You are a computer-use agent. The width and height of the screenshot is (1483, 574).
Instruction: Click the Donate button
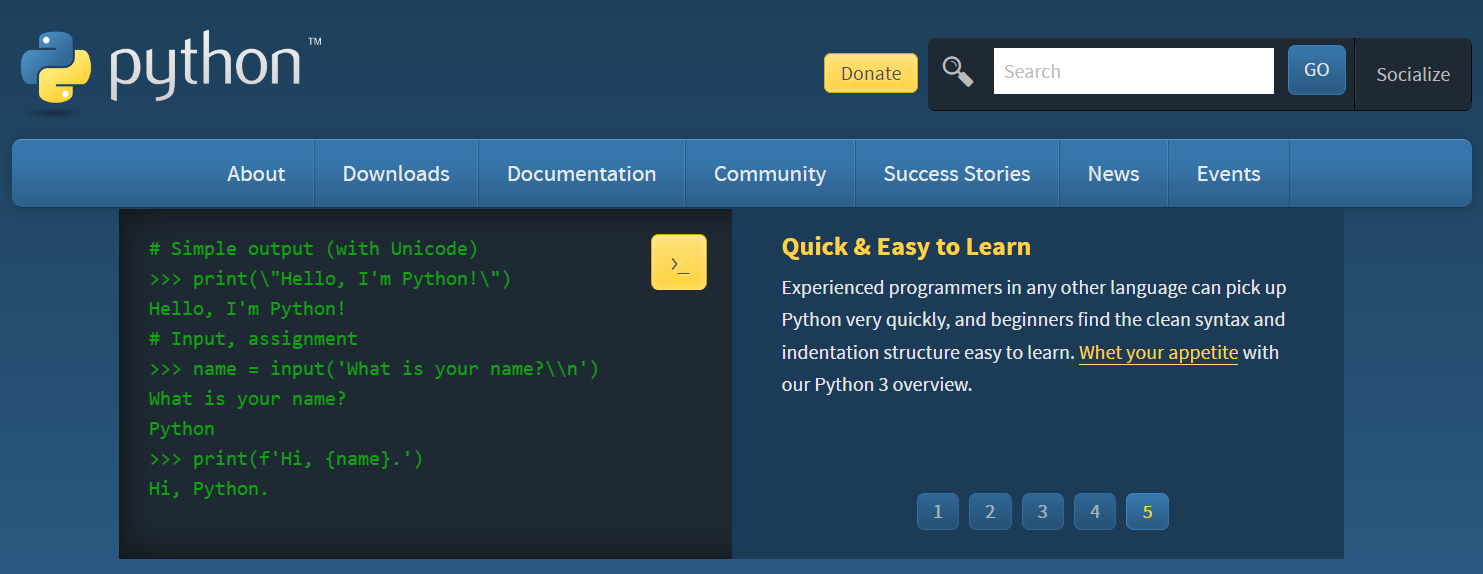click(871, 73)
